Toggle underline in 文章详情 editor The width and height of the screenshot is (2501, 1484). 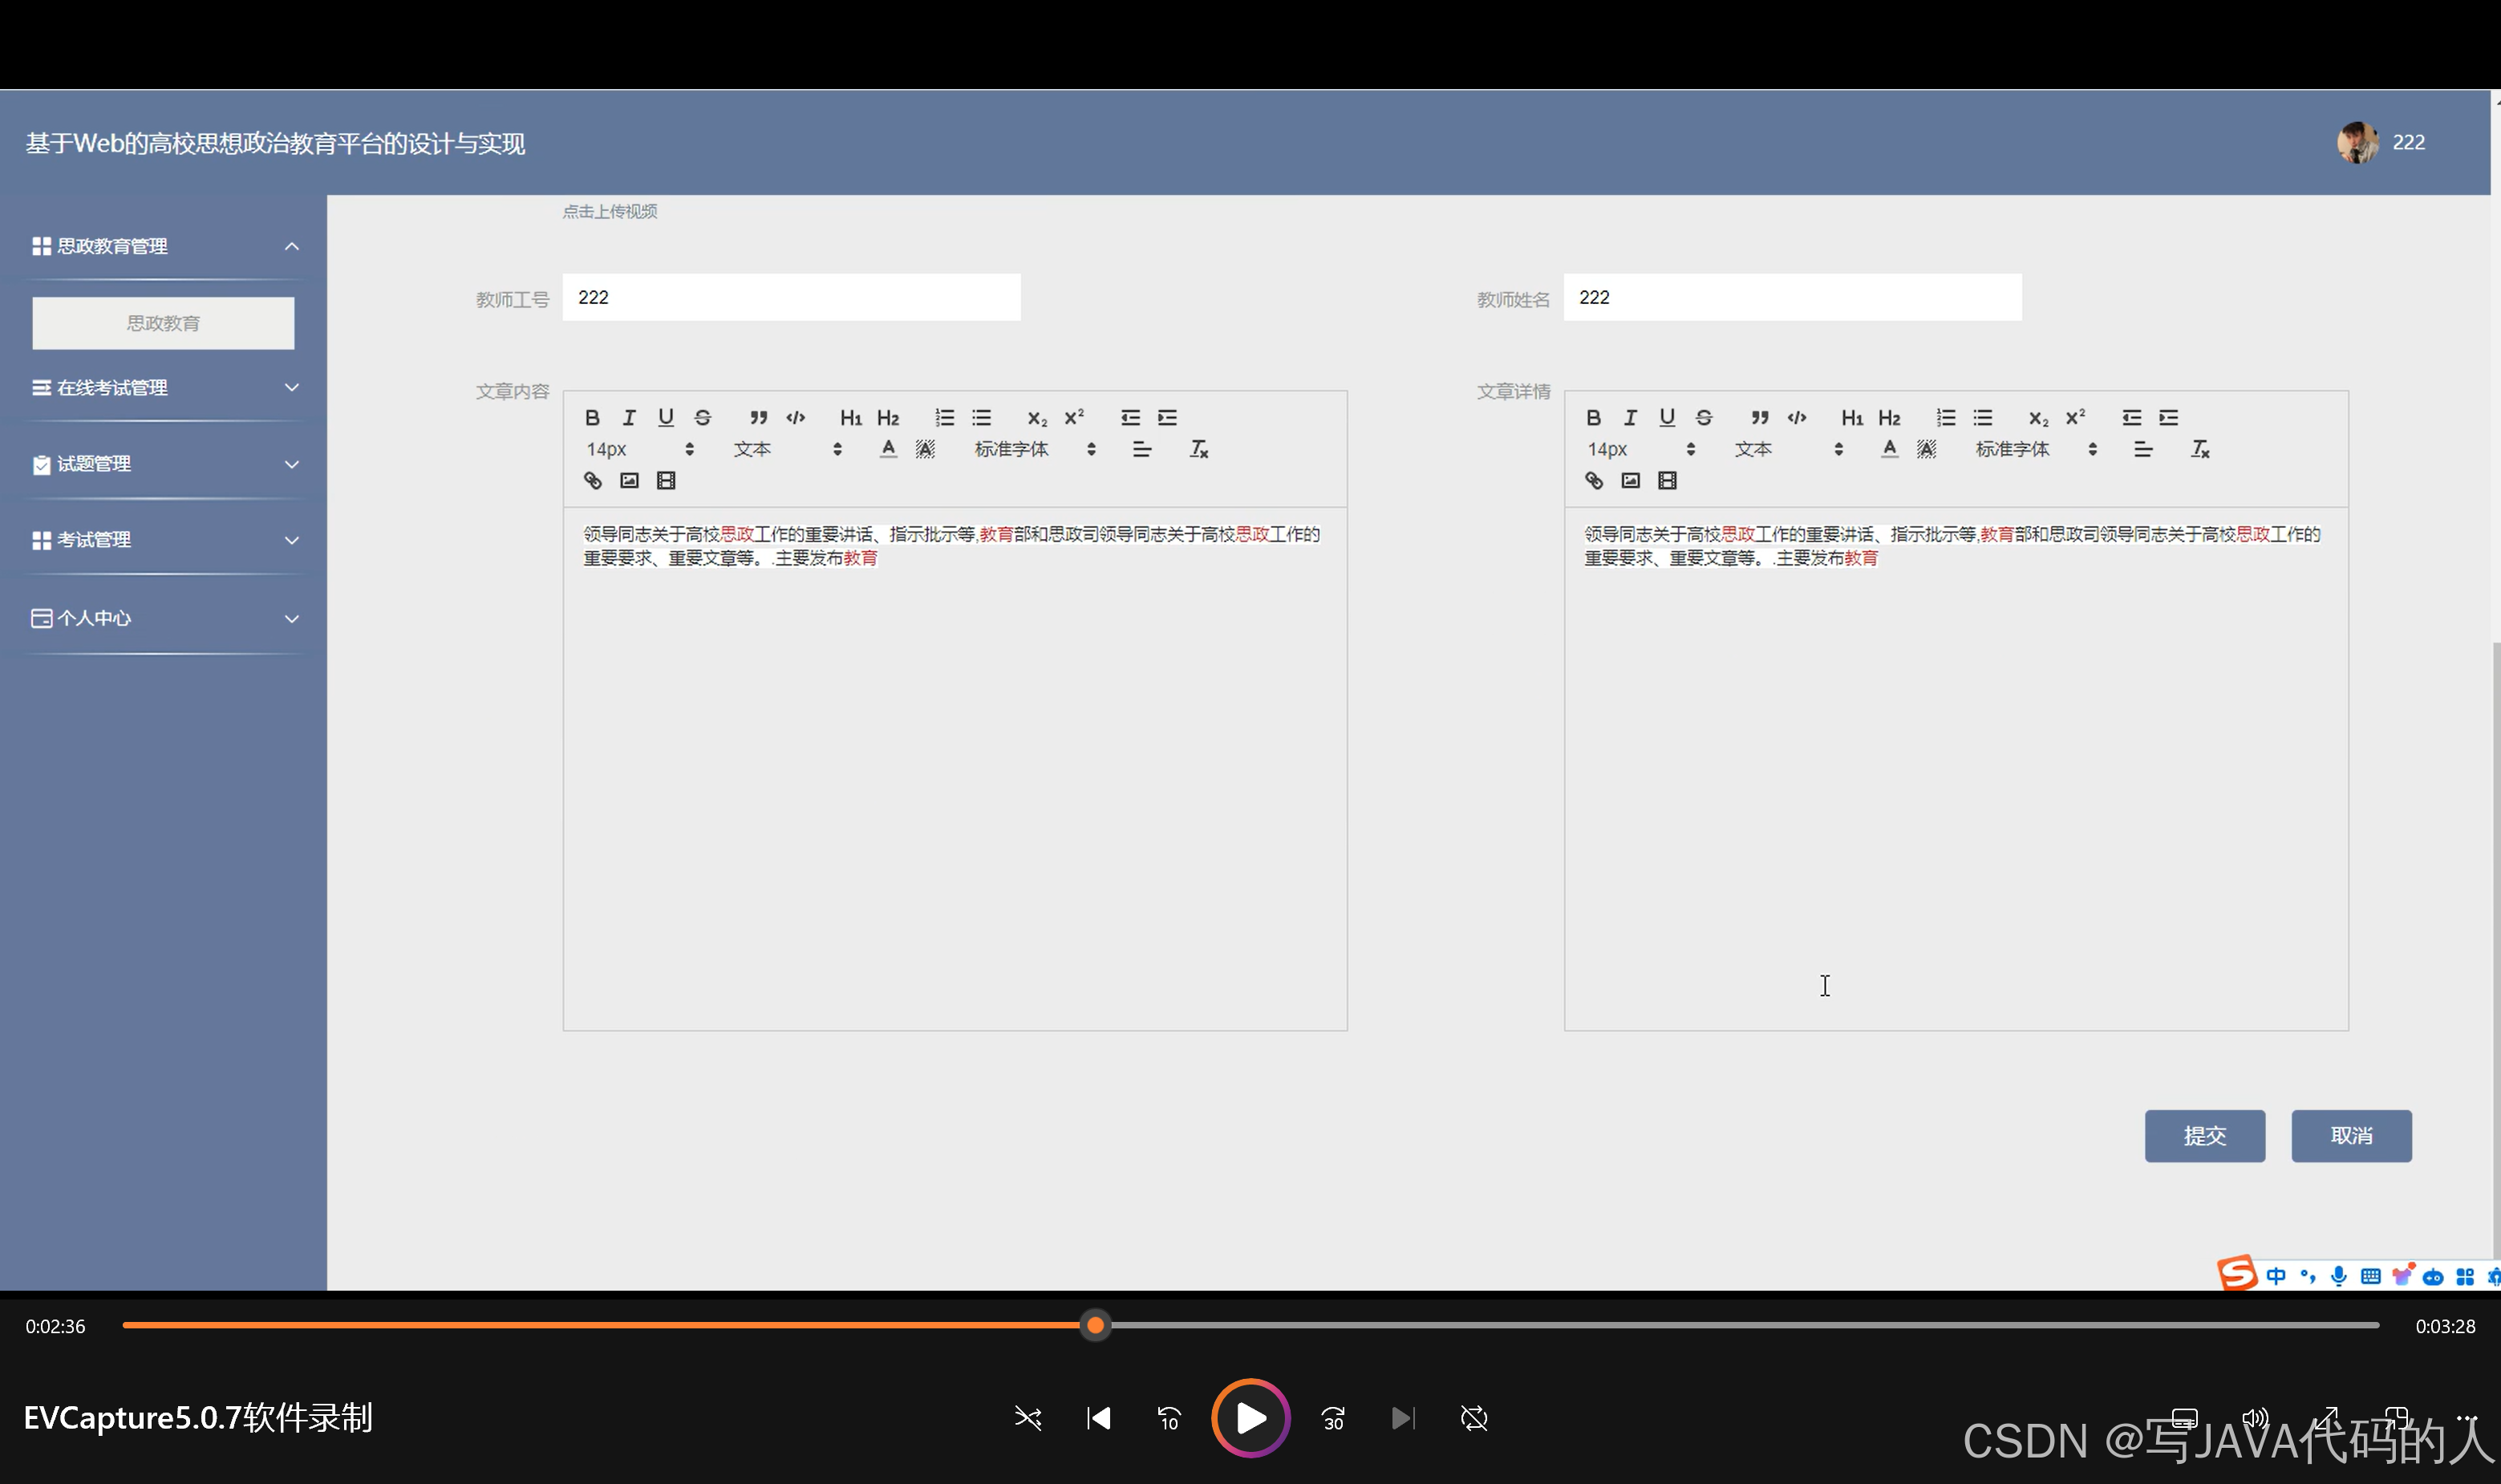1667,418
